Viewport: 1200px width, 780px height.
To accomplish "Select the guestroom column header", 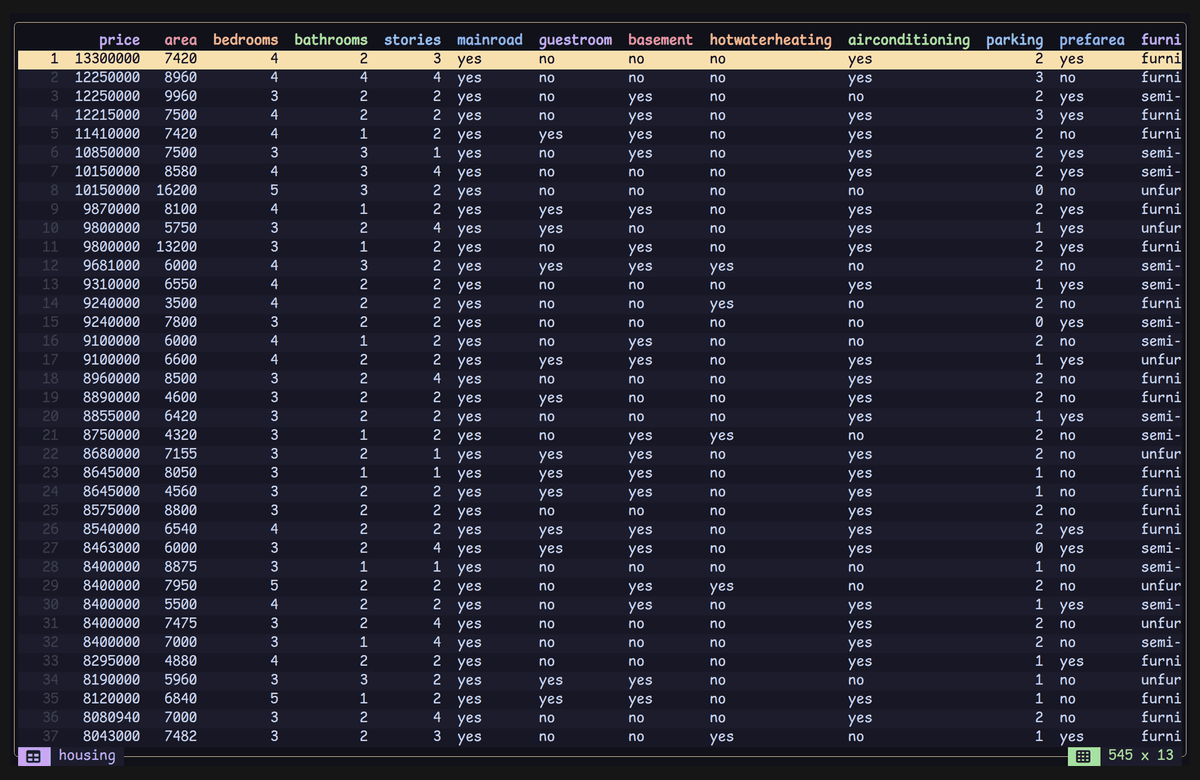I will tap(575, 40).
